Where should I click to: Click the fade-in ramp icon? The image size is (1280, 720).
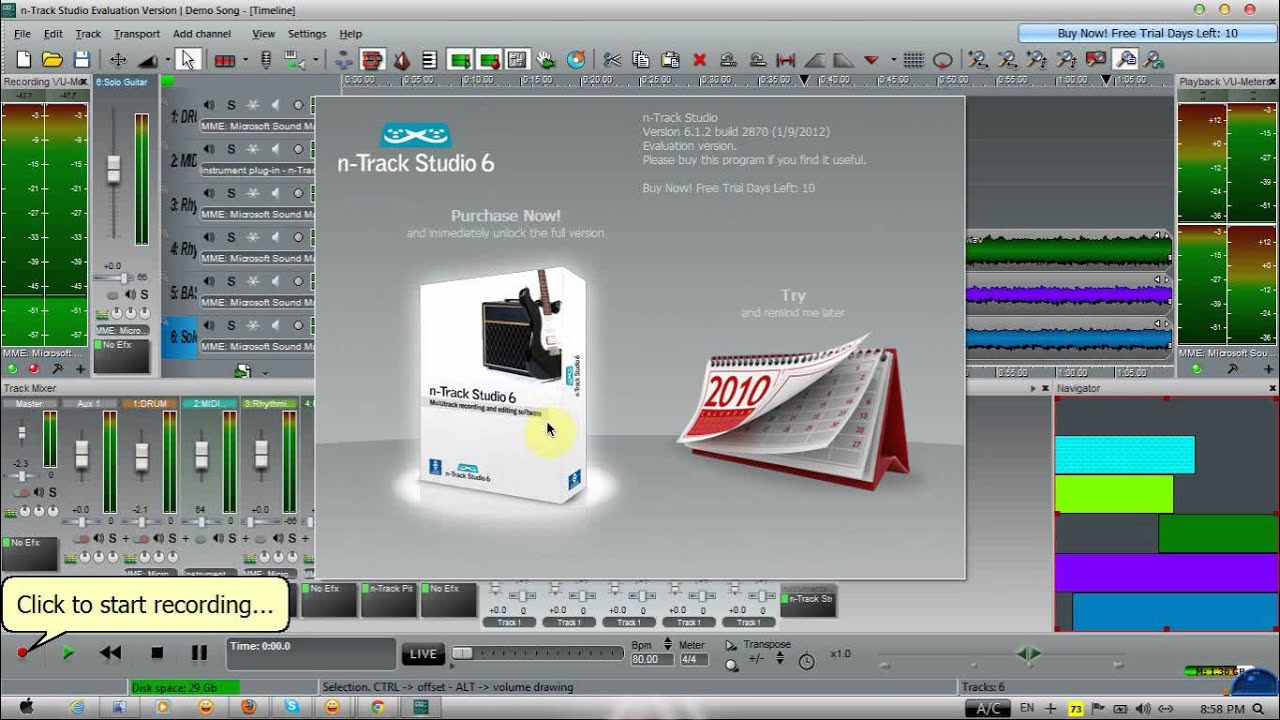815,60
